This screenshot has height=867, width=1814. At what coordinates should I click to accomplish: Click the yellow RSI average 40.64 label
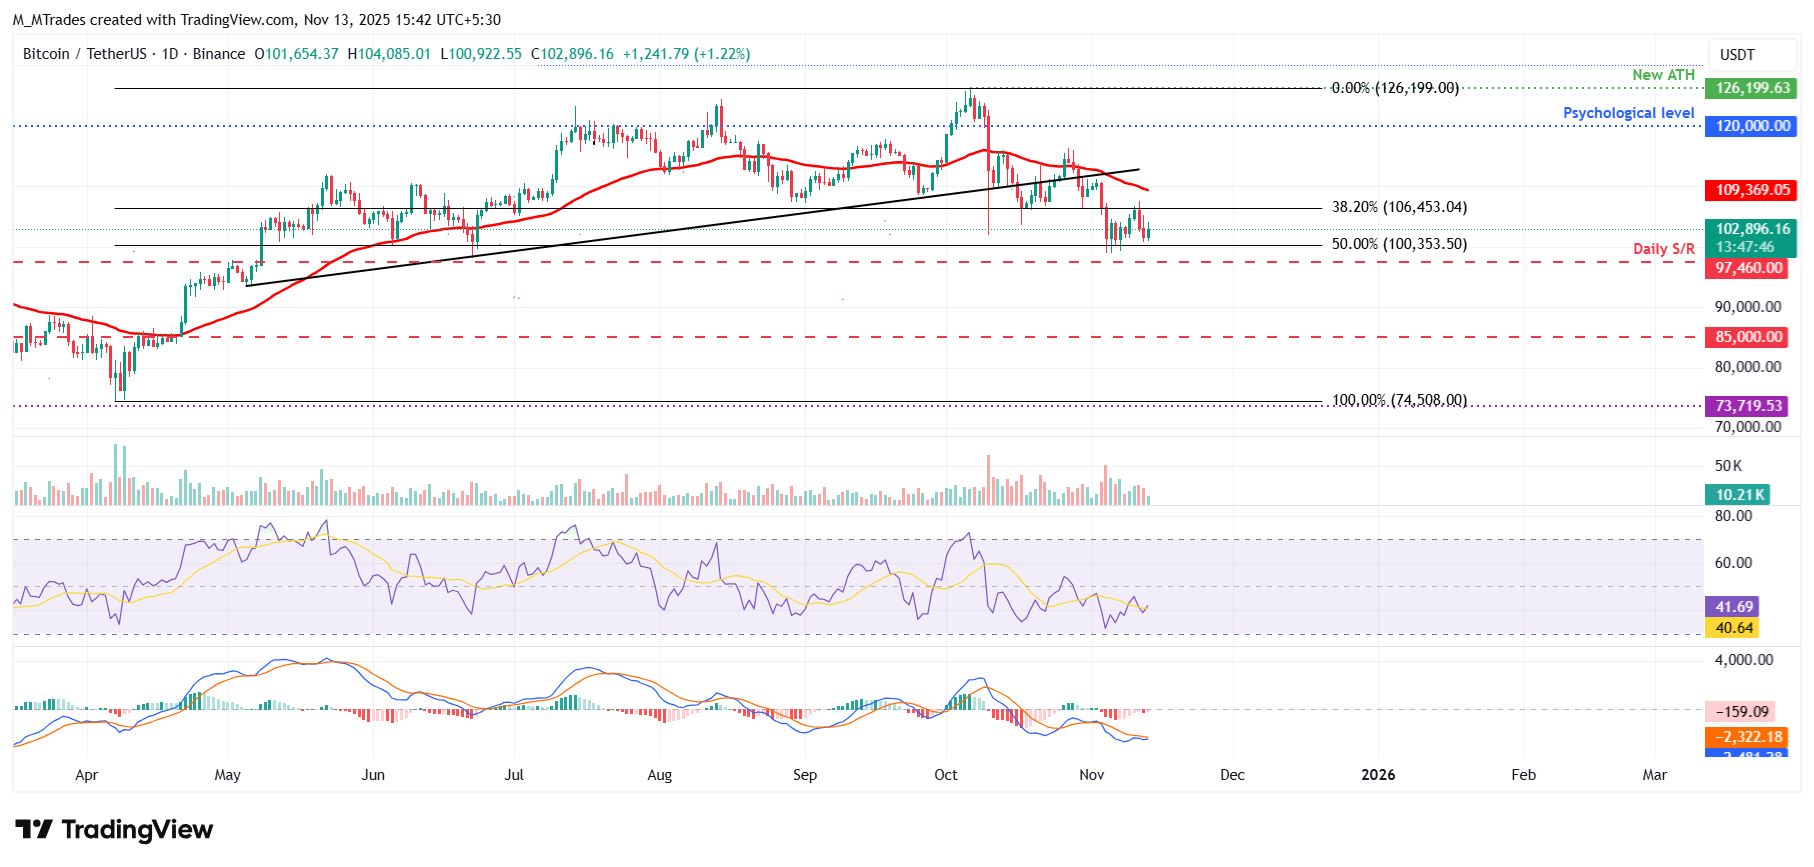1734,628
